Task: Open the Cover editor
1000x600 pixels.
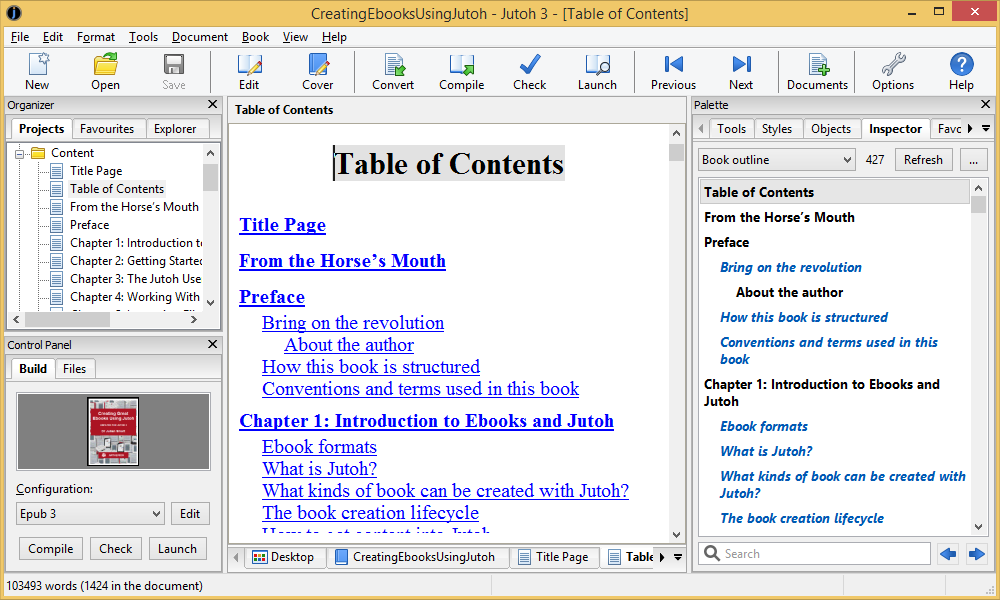Action: tap(317, 70)
